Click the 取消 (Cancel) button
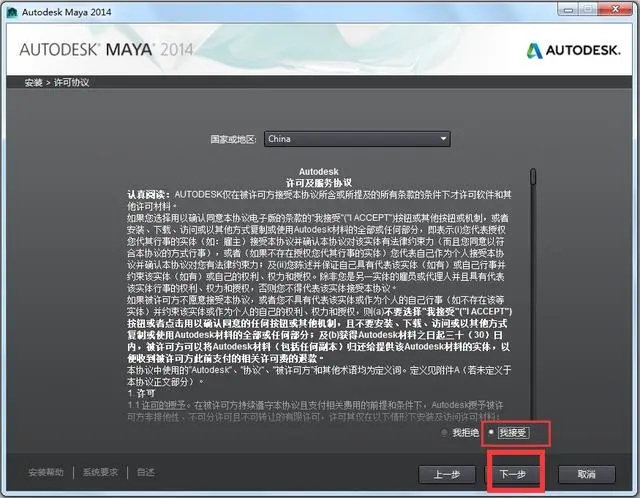The height and width of the screenshot is (498, 640). click(587, 474)
